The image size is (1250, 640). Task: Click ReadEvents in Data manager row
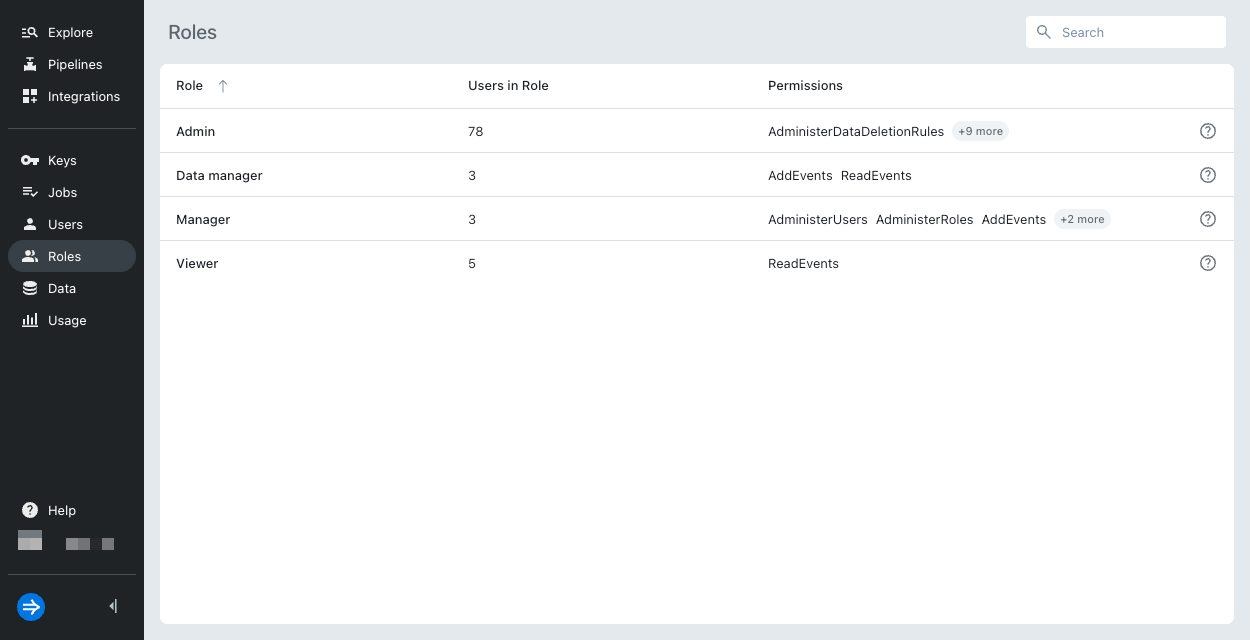[876, 175]
